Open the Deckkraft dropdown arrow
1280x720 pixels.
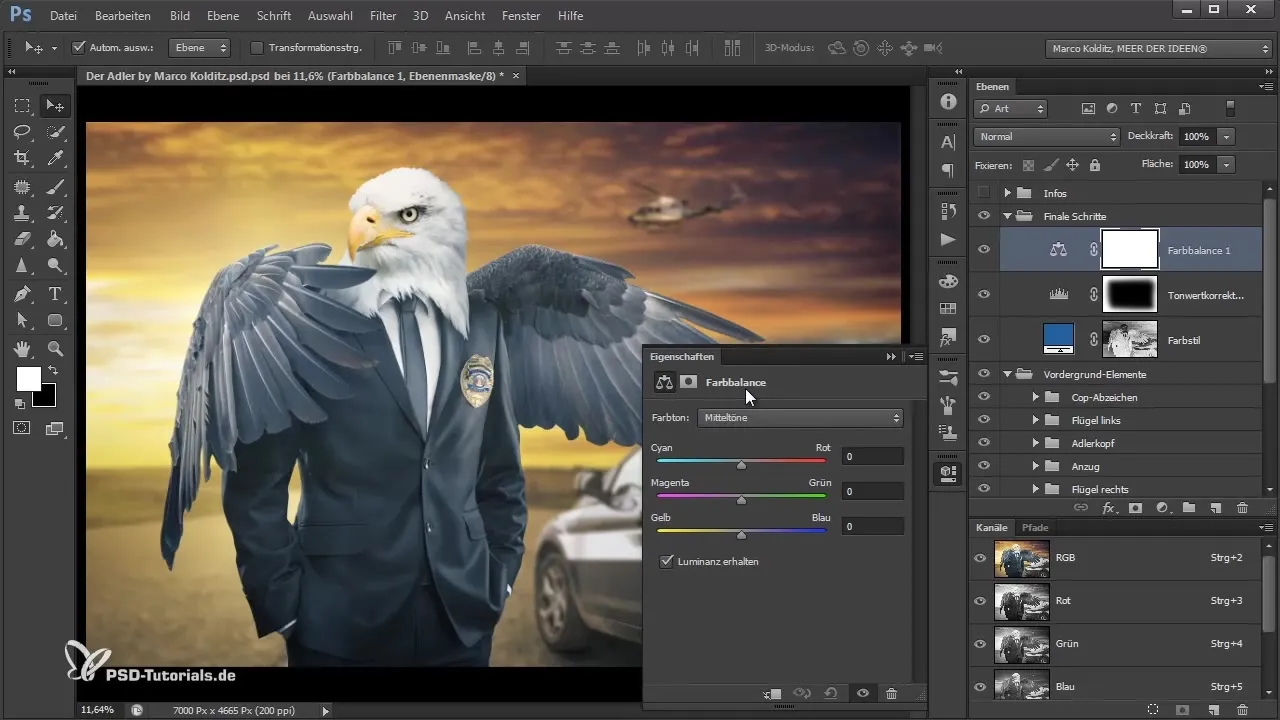pyautogui.click(x=1227, y=136)
